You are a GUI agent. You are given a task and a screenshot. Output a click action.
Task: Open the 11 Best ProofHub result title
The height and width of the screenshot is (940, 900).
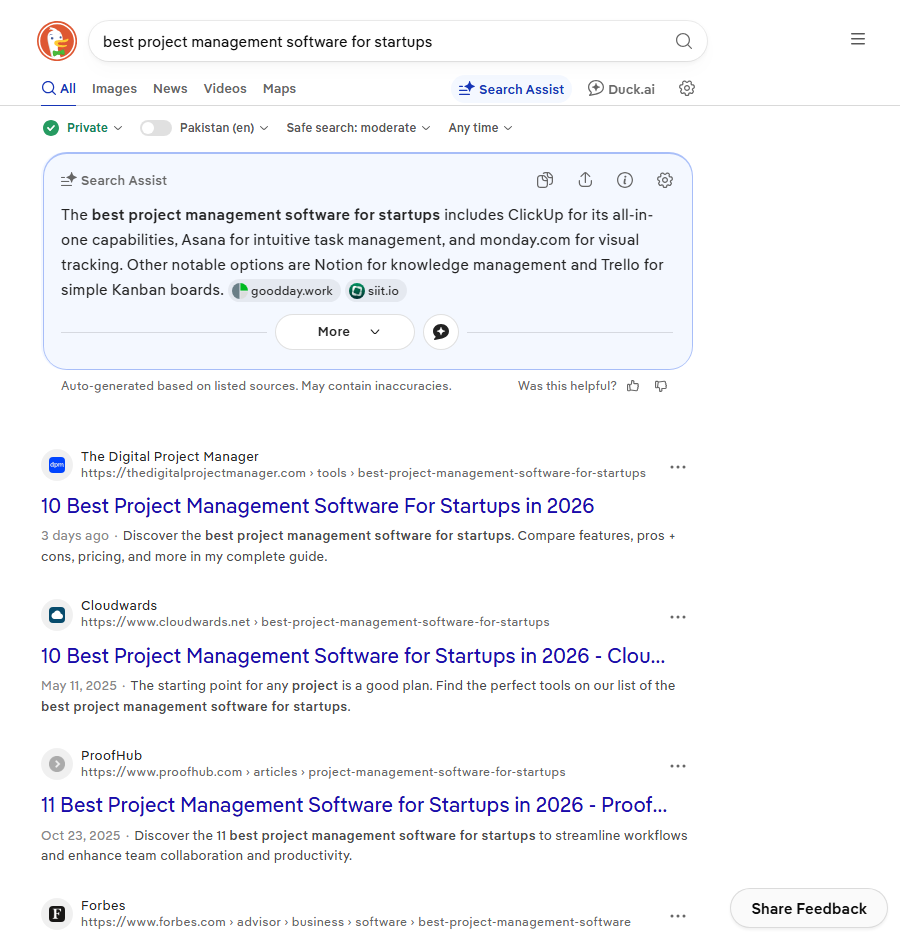coord(354,805)
